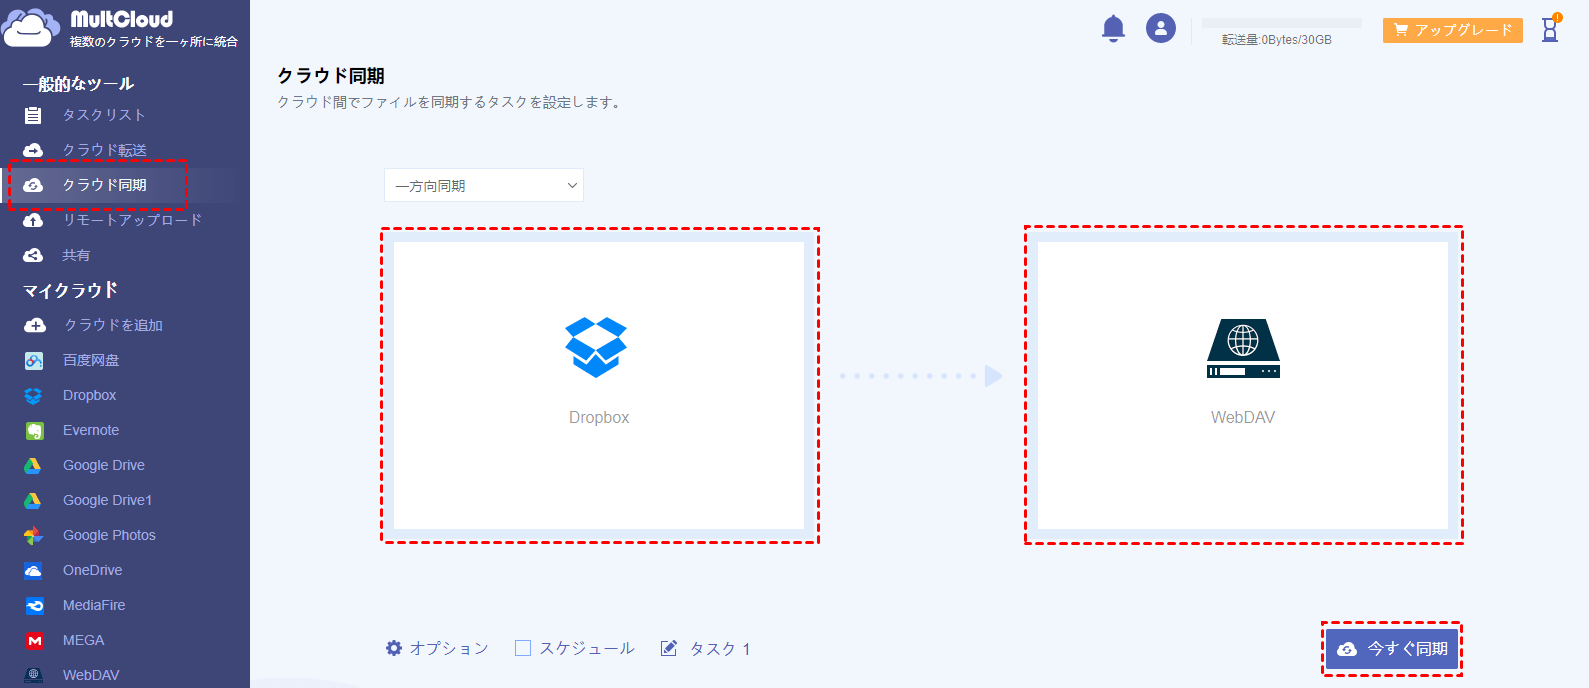1589x688 pixels.
Task: Open タスクリスト in sidebar
Action: pos(104,115)
